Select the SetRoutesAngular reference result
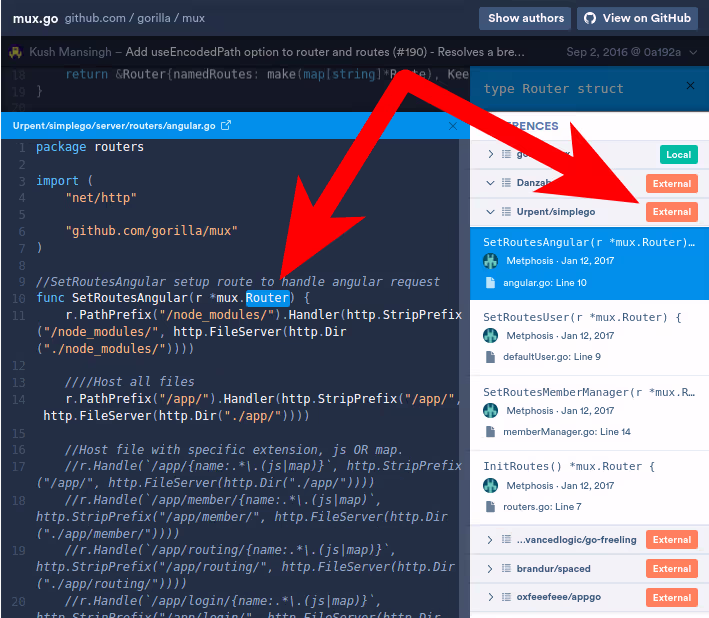 click(589, 263)
